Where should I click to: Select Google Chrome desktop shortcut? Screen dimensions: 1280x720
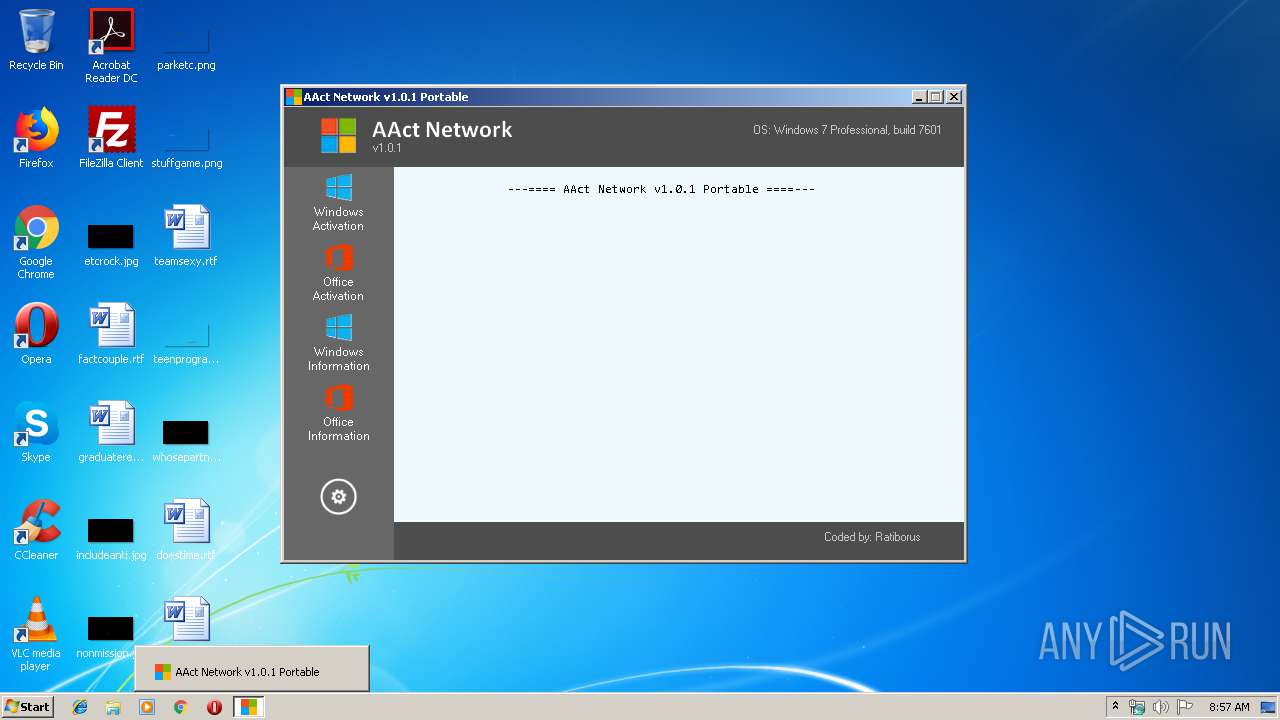click(36, 242)
